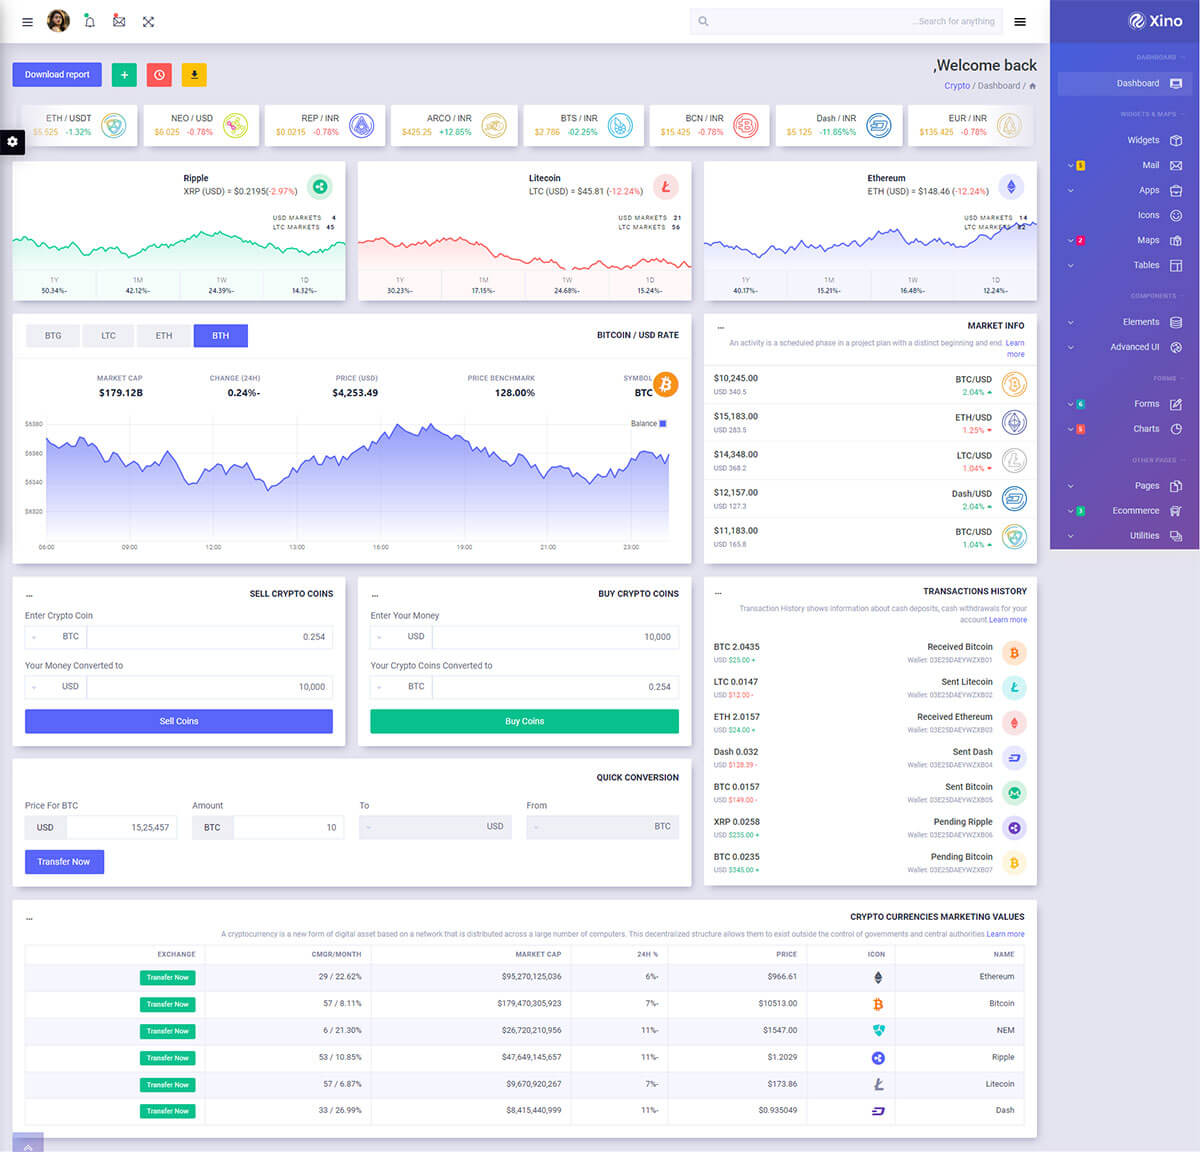Expand the Charts section in sidebar
This screenshot has height=1152, width=1200.
click(1146, 429)
